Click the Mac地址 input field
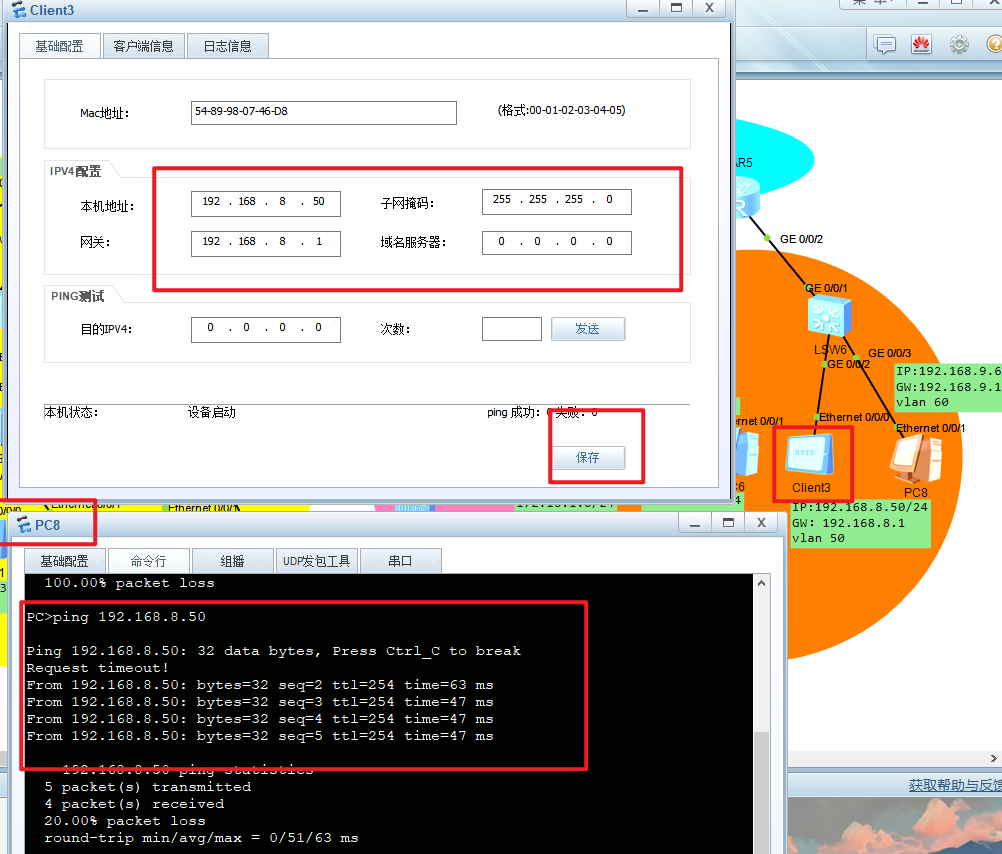 point(323,112)
